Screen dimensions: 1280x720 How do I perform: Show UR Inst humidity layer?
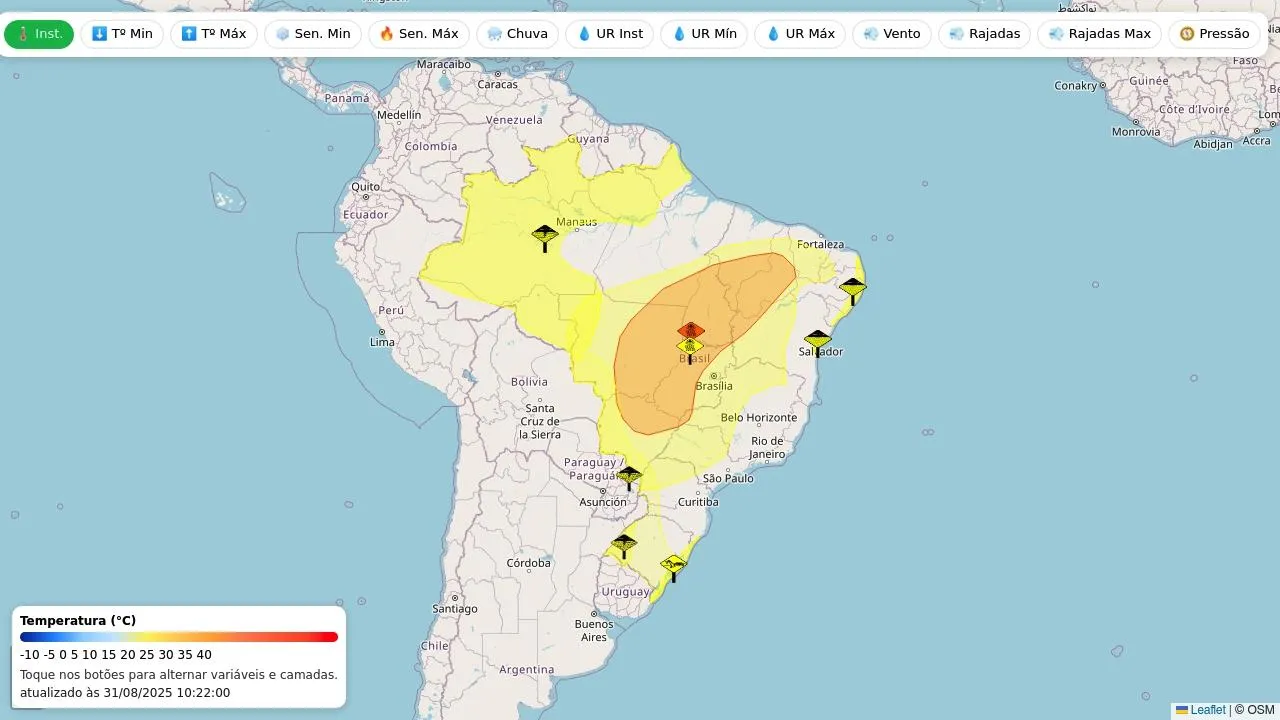[x=610, y=34]
